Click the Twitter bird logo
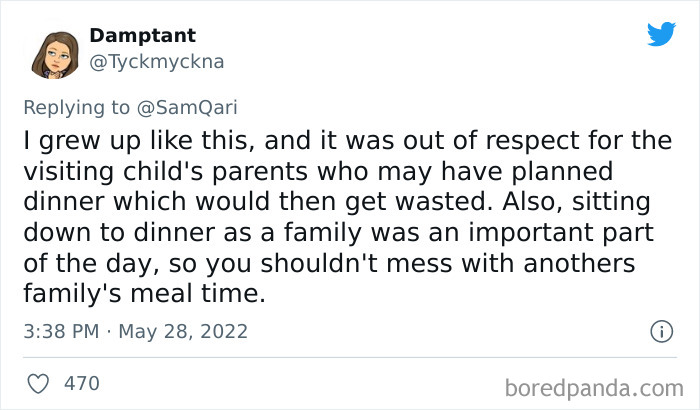 [x=661, y=35]
